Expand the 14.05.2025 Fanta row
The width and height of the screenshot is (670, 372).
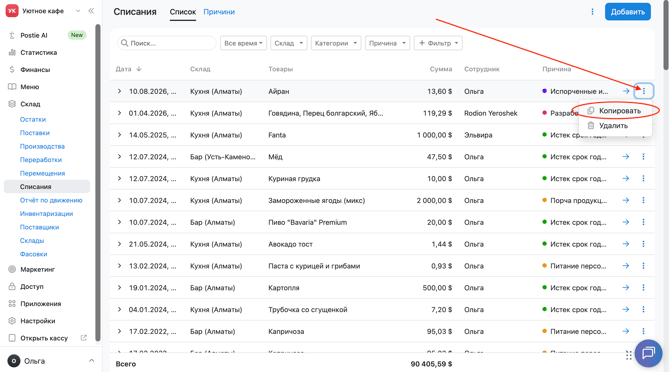click(120, 135)
